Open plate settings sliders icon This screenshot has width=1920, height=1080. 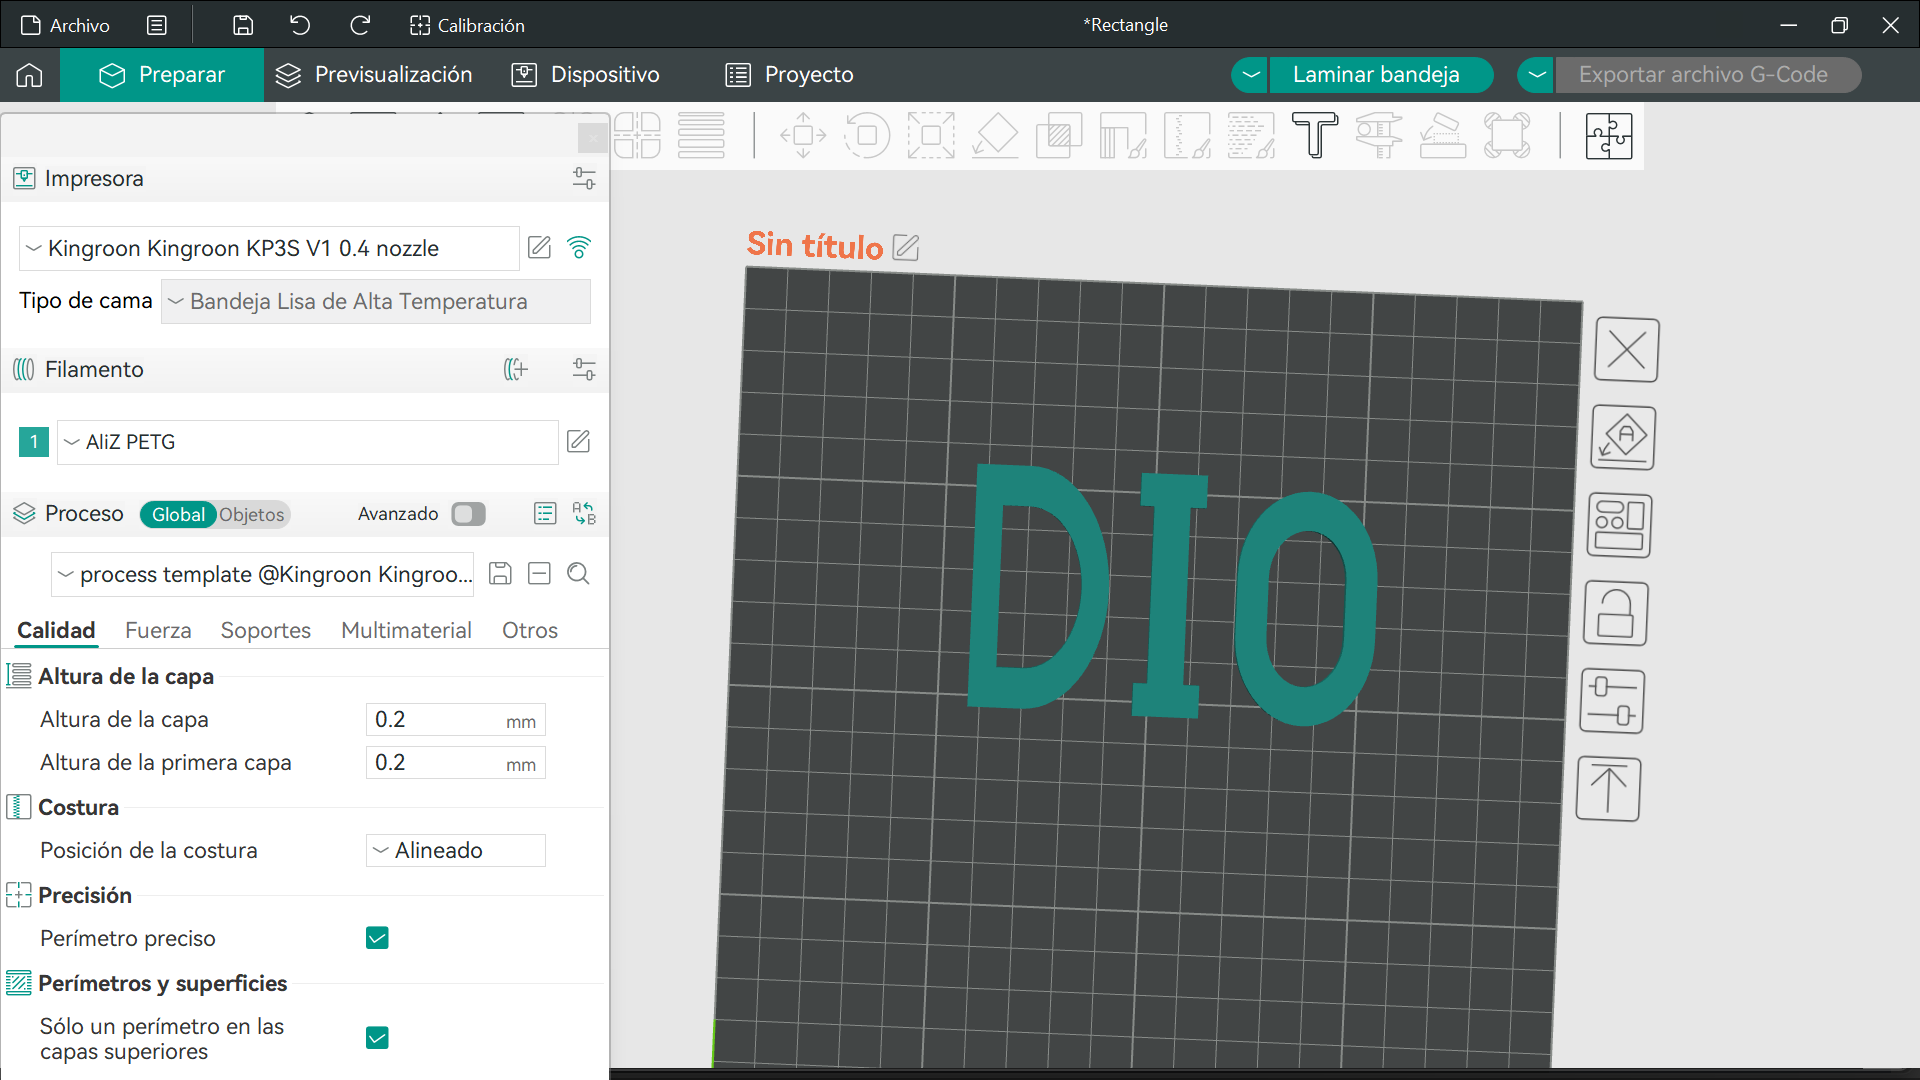[x=1612, y=701]
